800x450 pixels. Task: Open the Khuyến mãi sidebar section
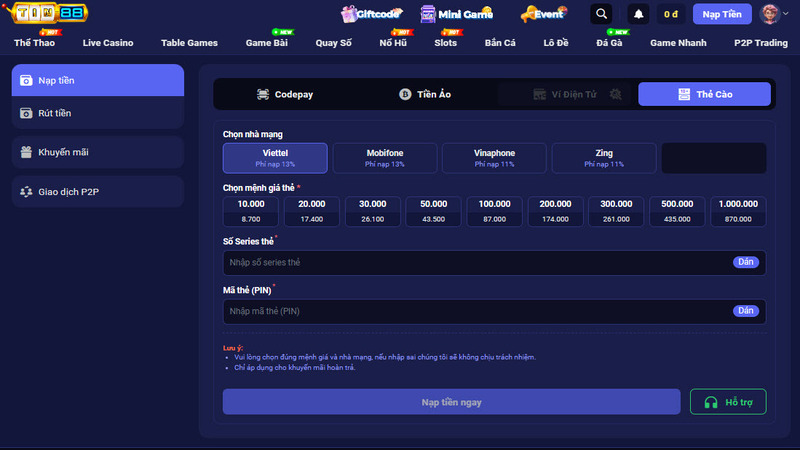(x=98, y=152)
